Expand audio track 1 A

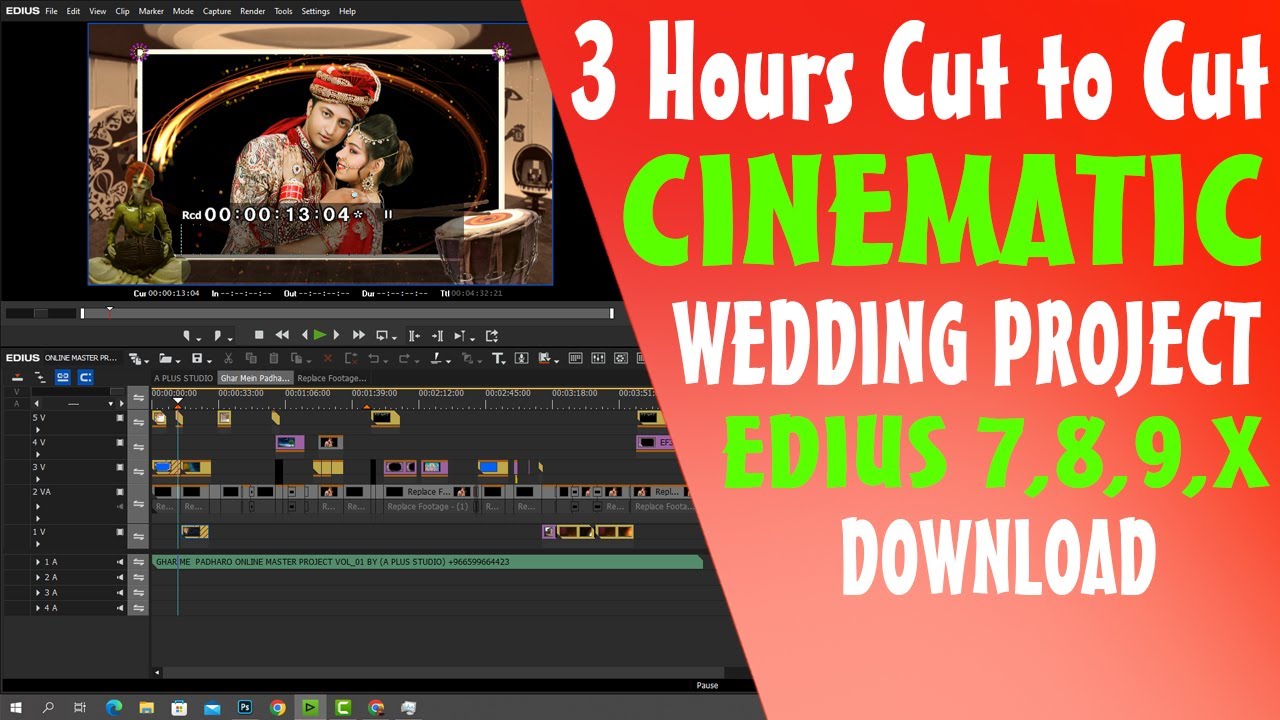coord(38,562)
